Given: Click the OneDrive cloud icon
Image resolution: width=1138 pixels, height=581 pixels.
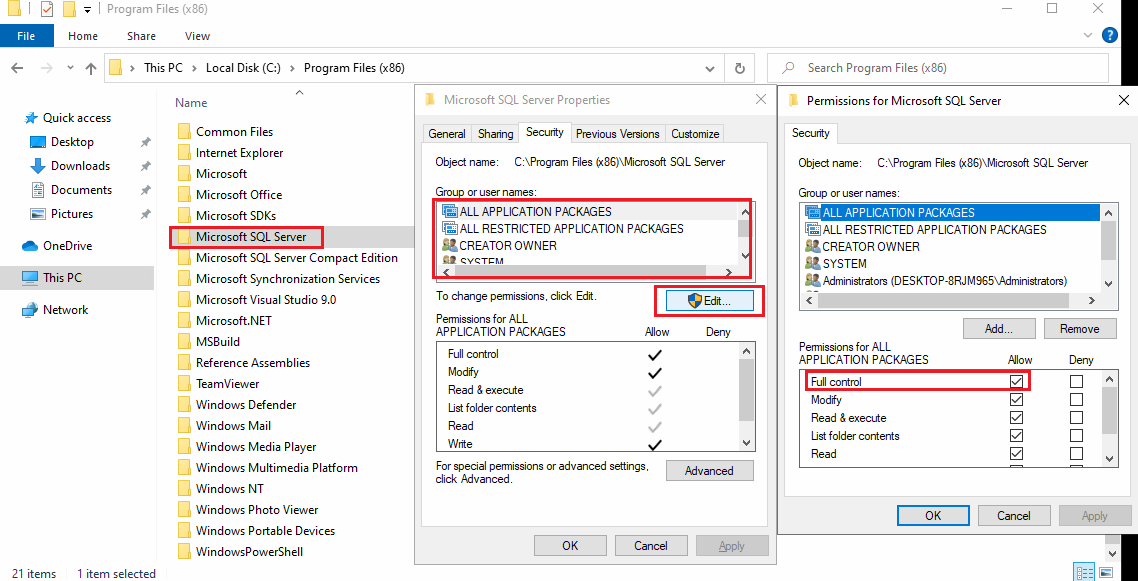Looking at the screenshot, I should pos(30,246).
